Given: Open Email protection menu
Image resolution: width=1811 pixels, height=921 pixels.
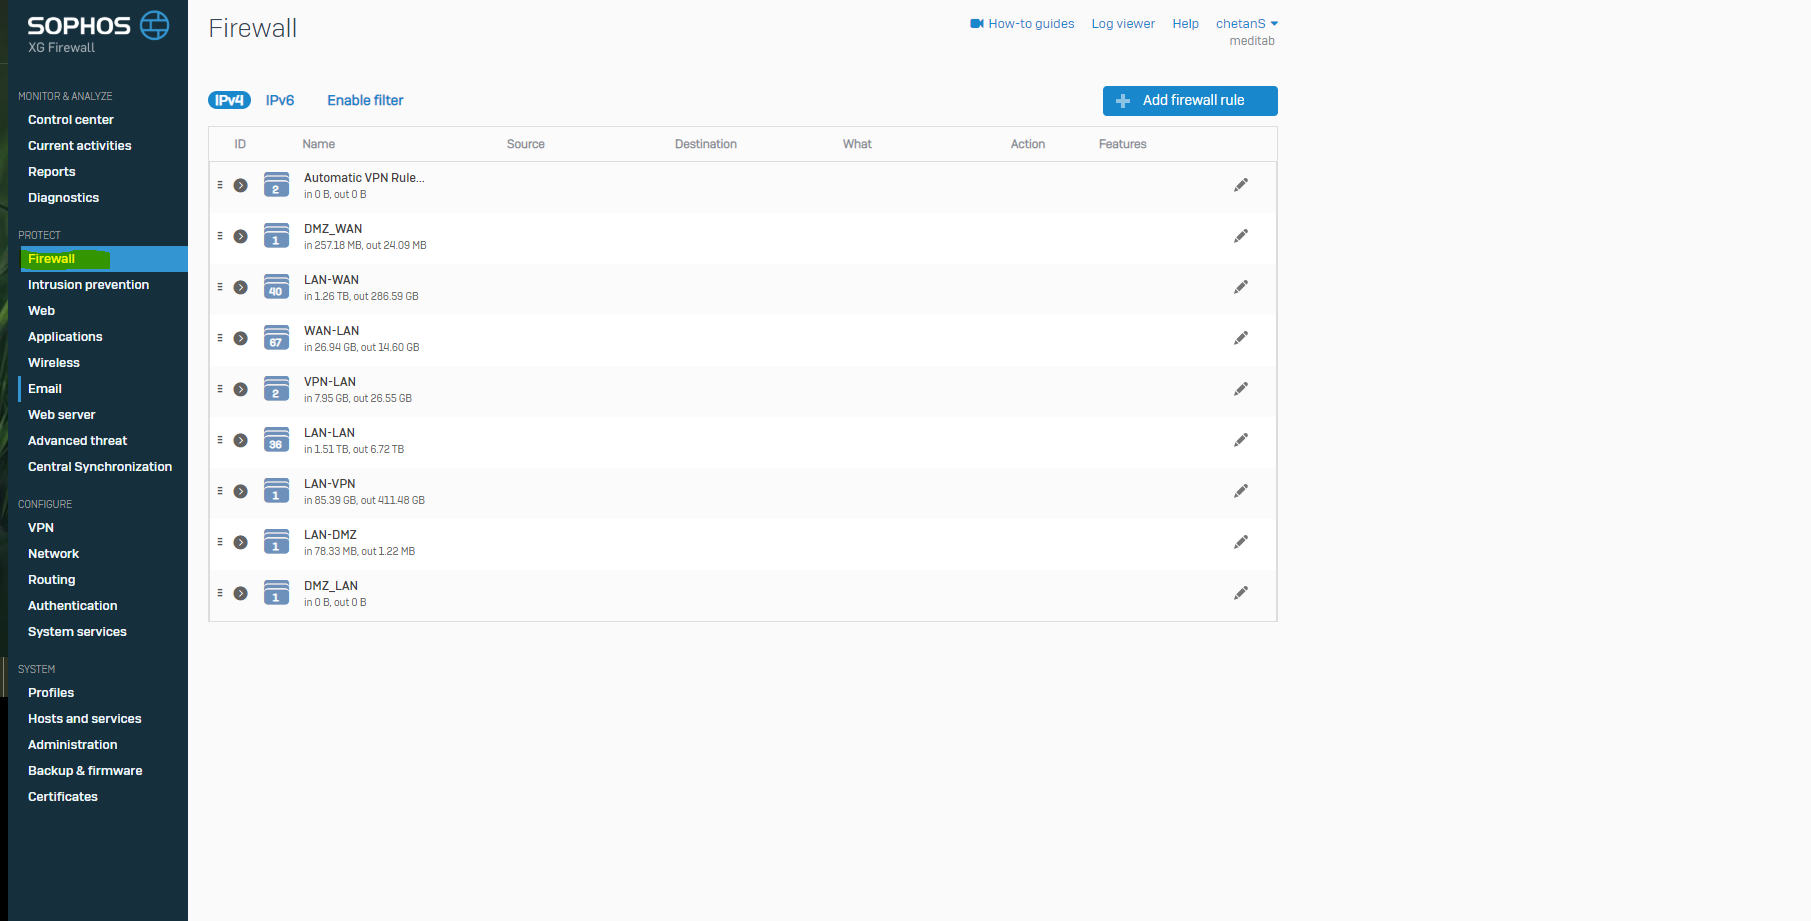Looking at the screenshot, I should pos(45,389).
